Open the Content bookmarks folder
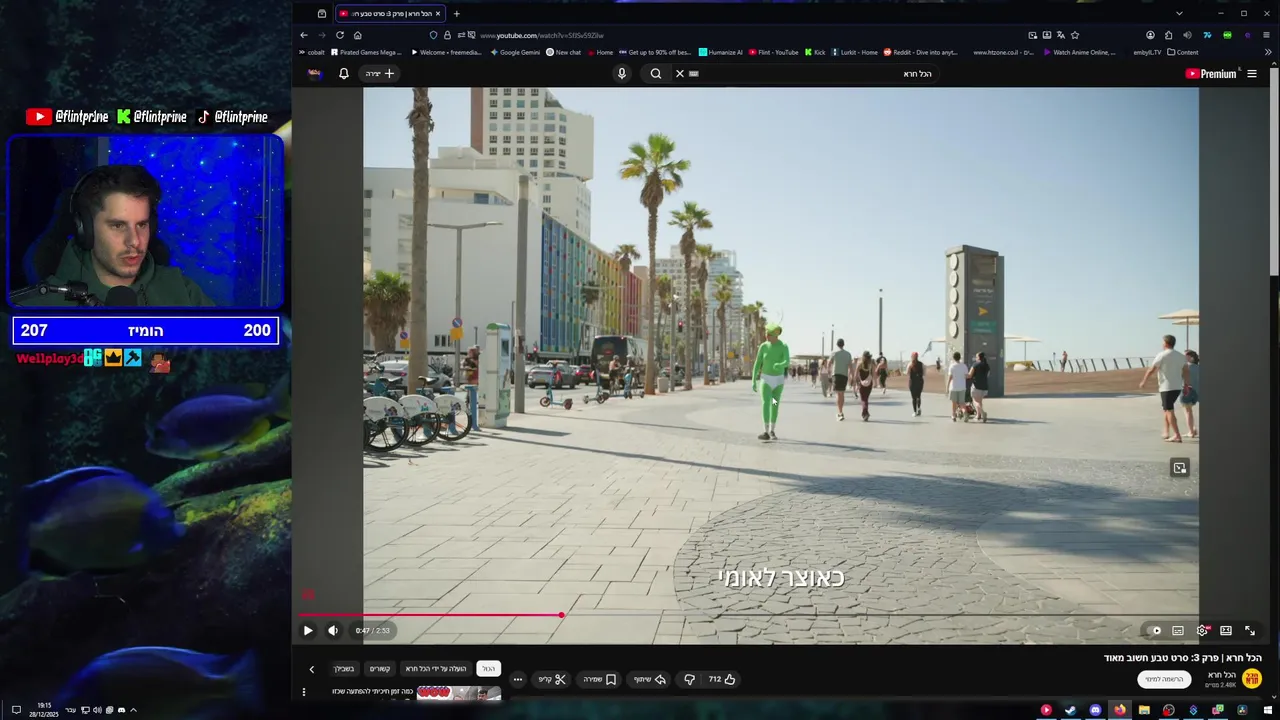Screen dimensions: 1280x720 coord(1183,52)
